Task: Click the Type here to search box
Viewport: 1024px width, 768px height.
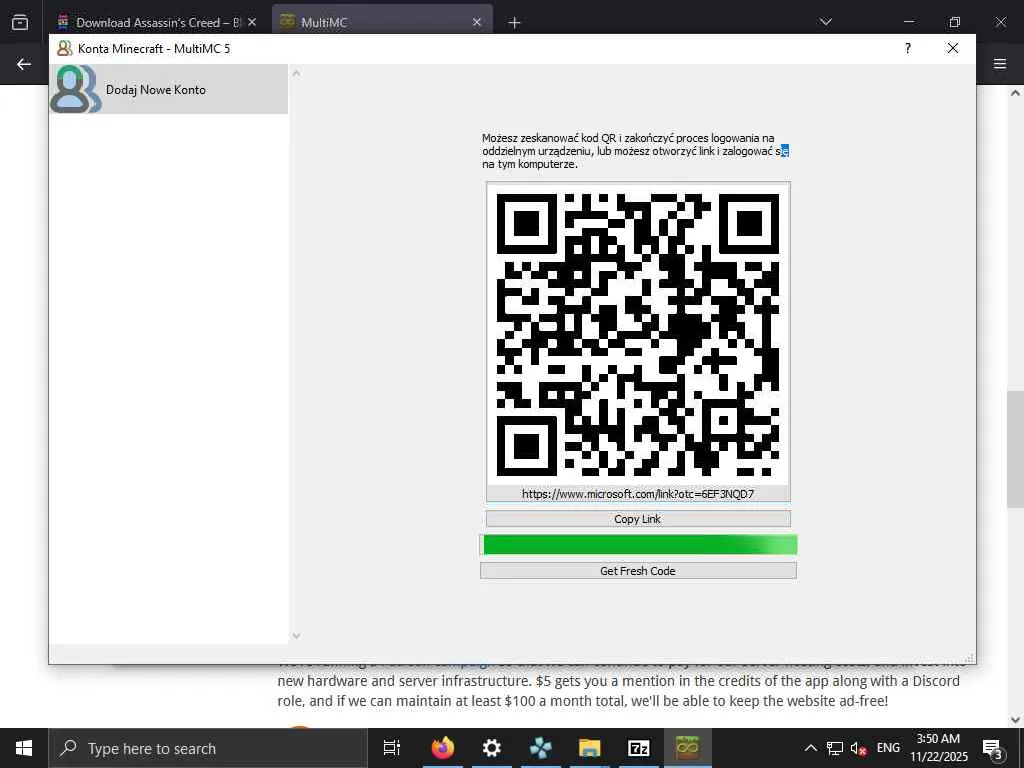Action: 208,748
